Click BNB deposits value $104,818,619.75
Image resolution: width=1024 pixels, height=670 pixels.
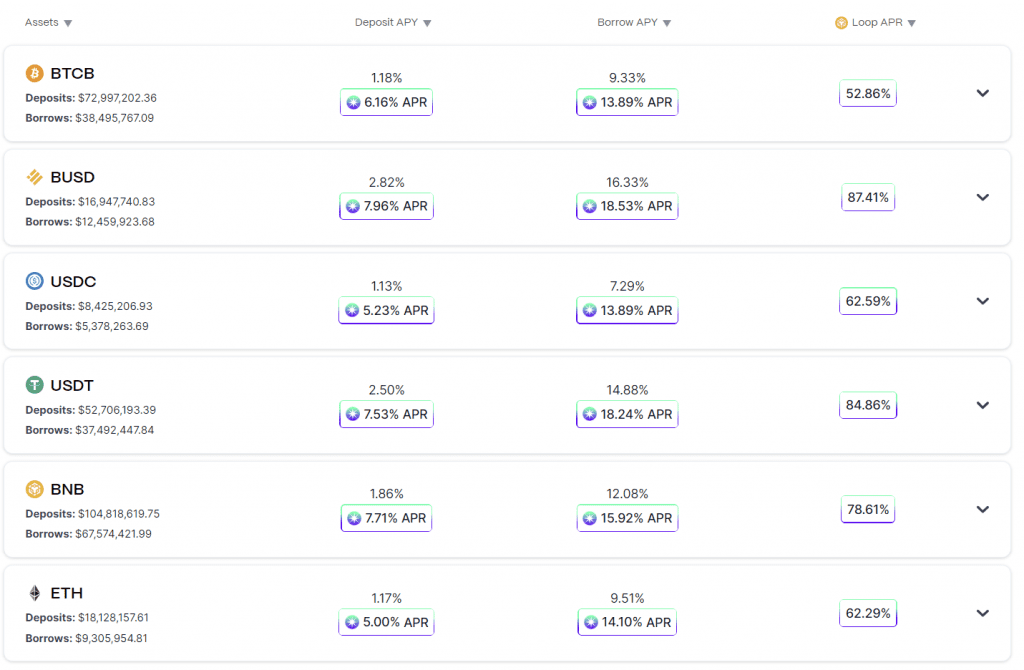[x=119, y=514]
